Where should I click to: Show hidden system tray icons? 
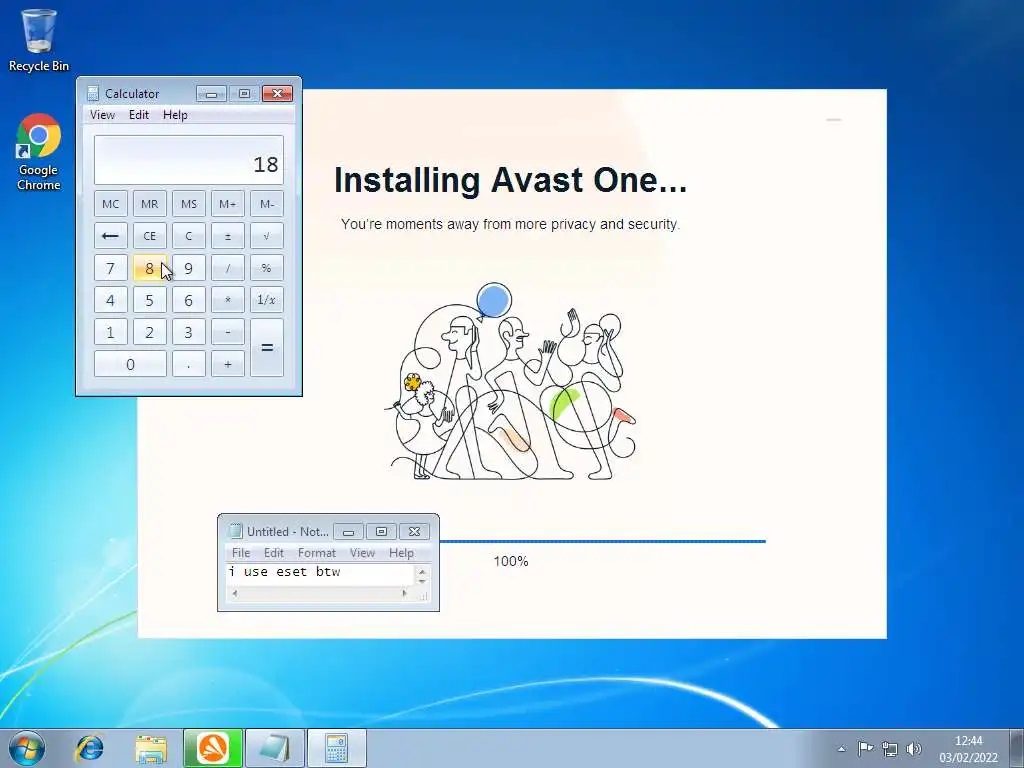[842, 749]
